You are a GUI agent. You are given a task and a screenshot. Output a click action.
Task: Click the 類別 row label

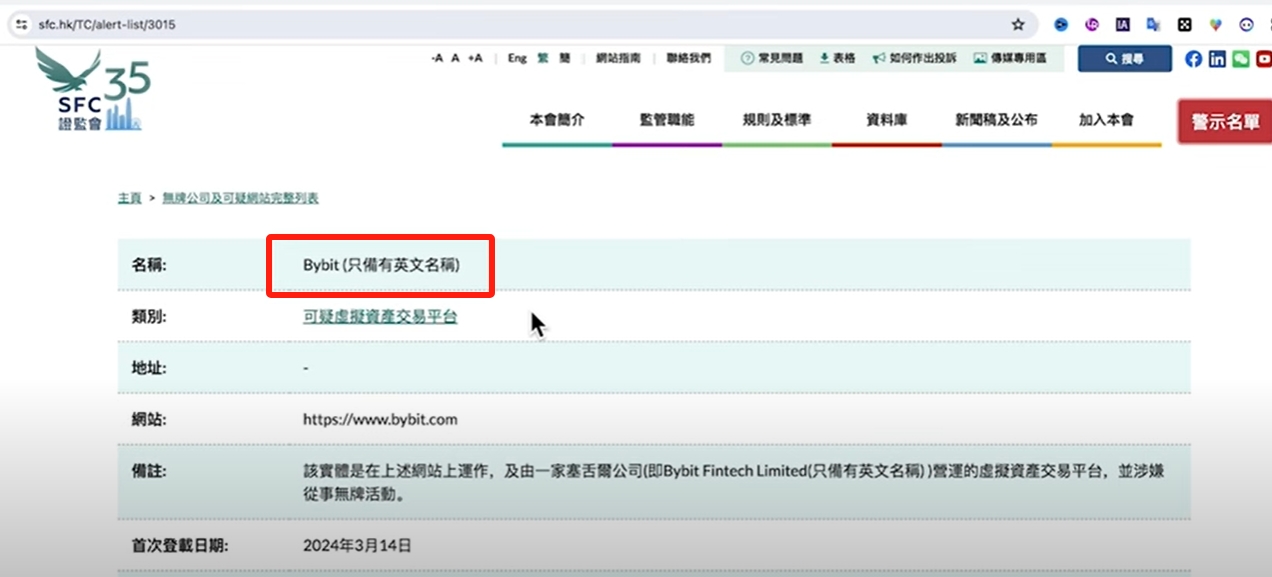coord(149,317)
